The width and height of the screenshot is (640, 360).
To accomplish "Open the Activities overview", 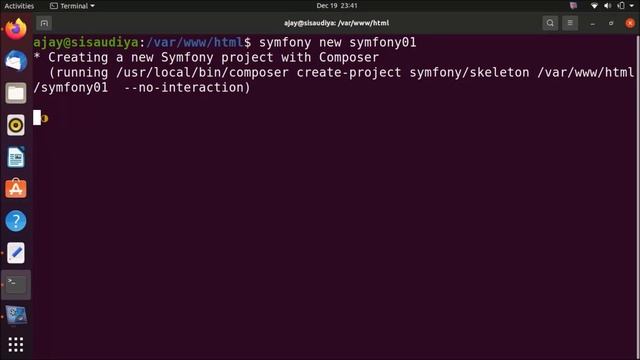I will 19,6.
